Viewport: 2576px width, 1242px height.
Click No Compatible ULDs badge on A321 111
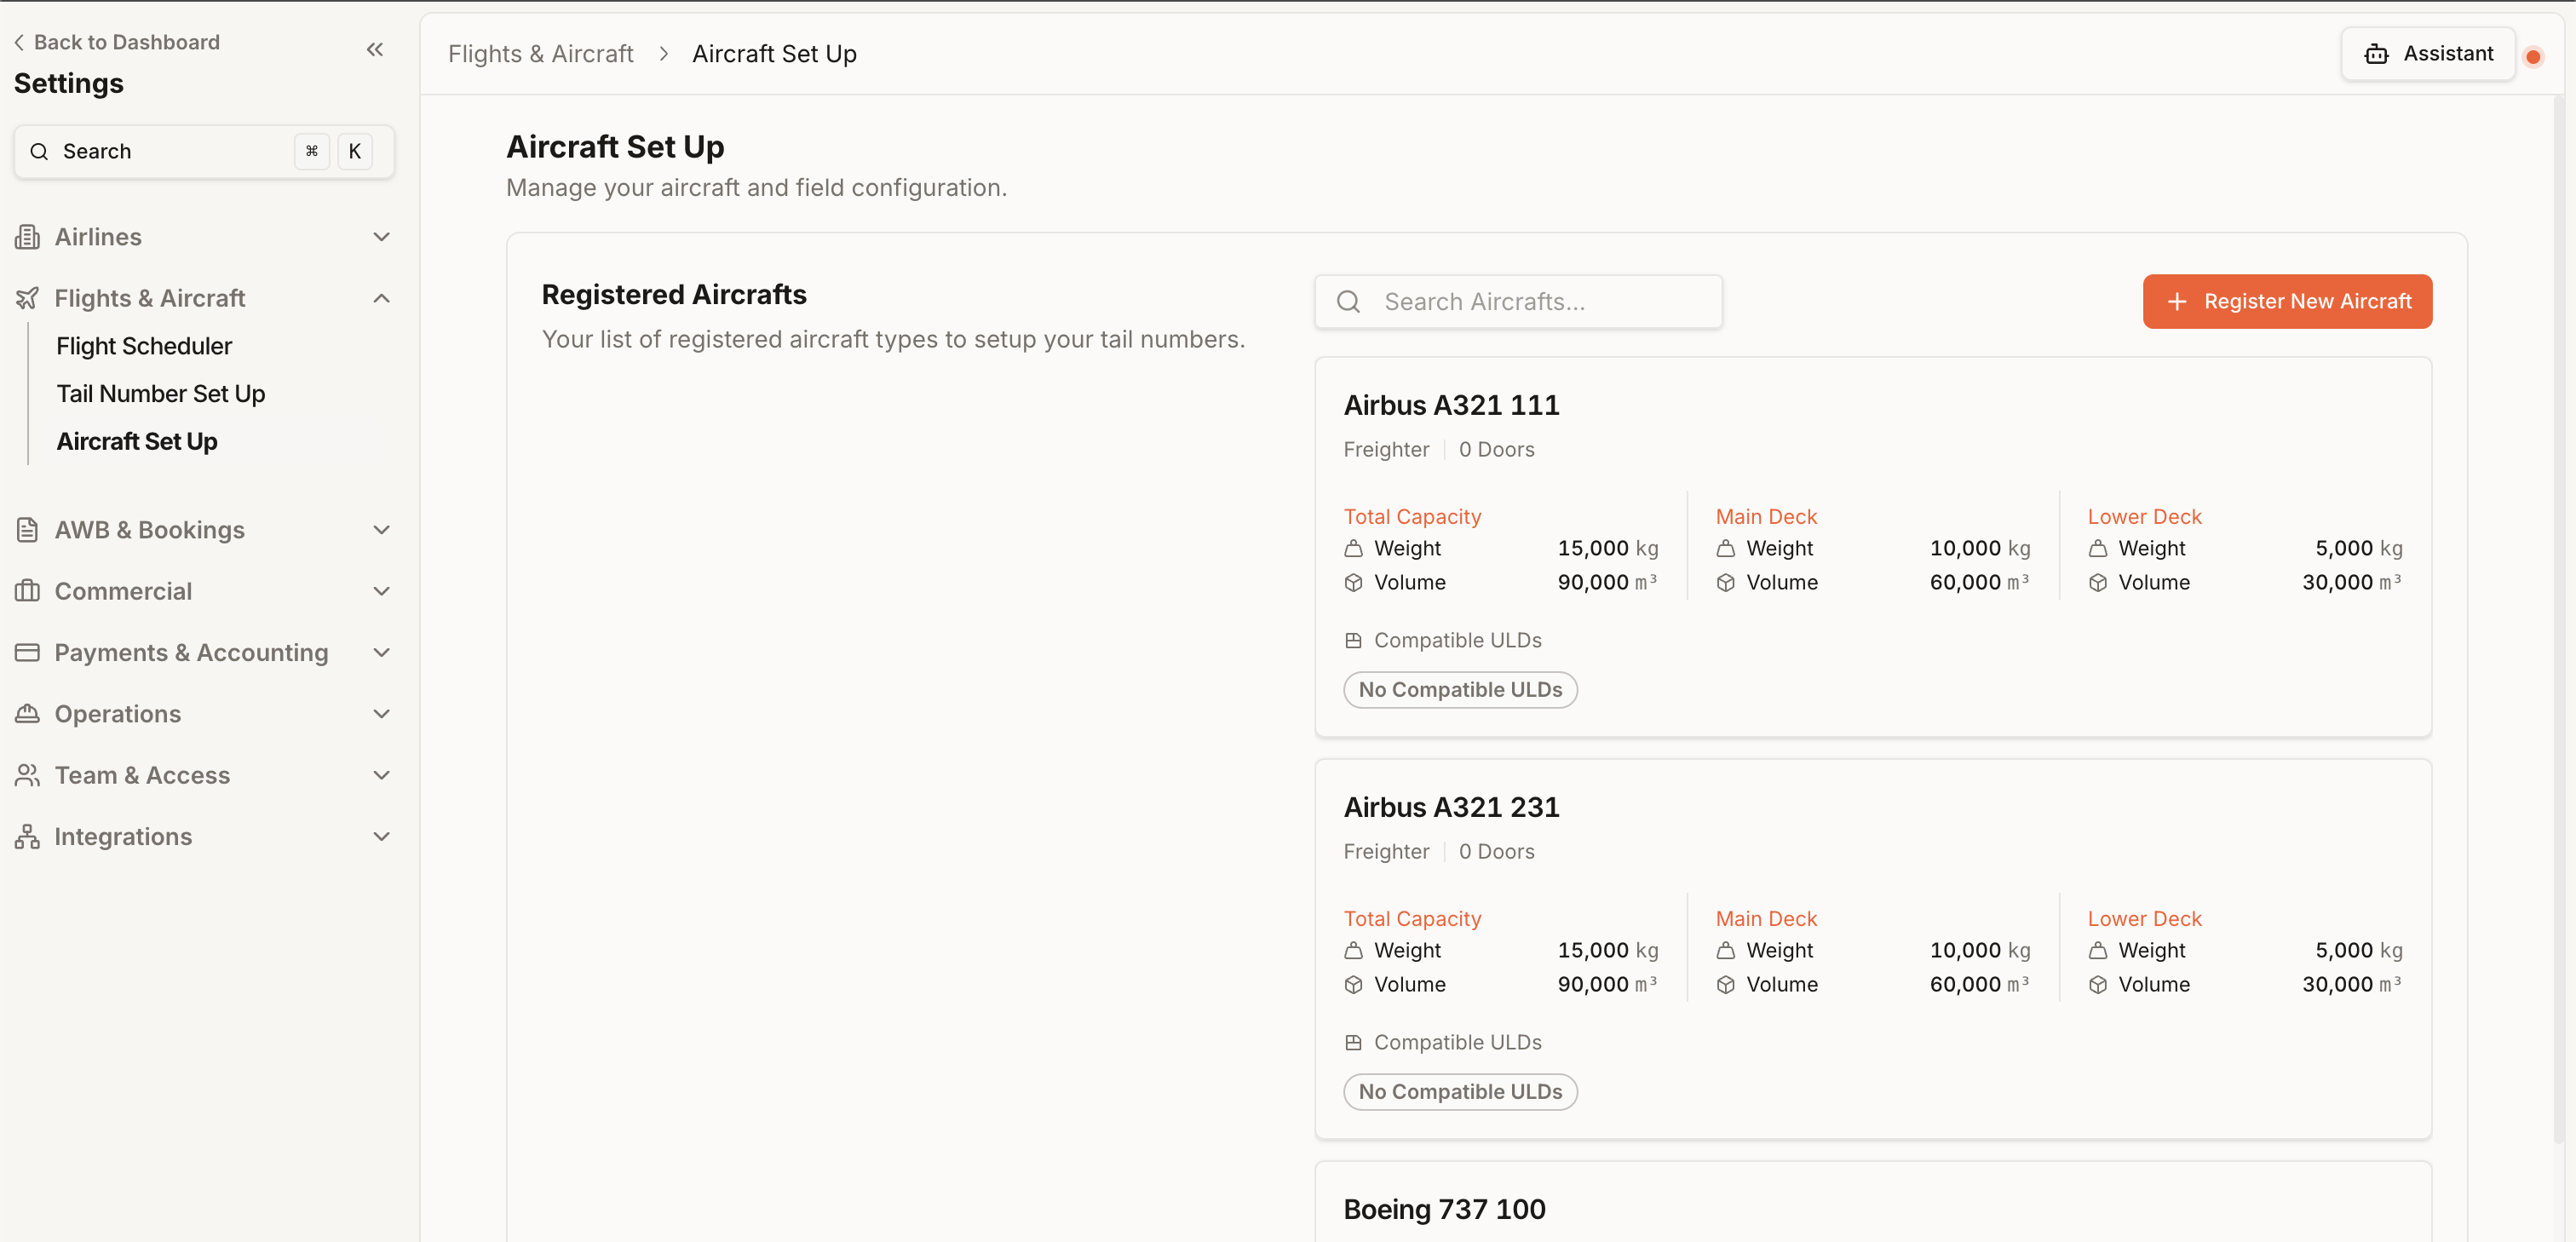tap(1460, 690)
